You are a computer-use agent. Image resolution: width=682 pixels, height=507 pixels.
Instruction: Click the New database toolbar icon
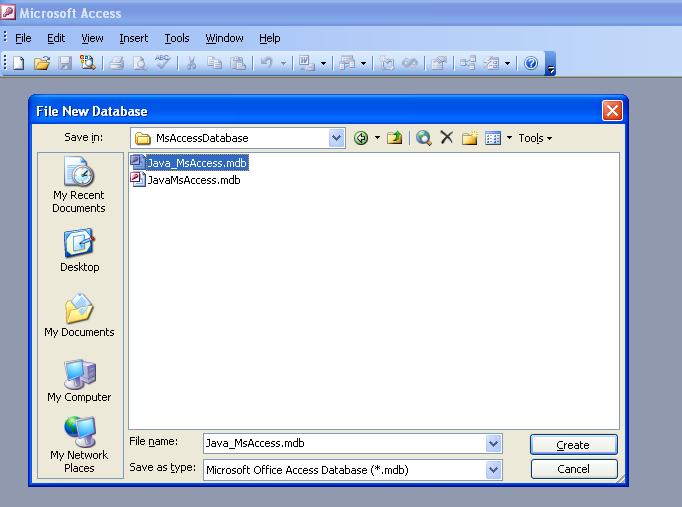pyautogui.click(x=19, y=63)
